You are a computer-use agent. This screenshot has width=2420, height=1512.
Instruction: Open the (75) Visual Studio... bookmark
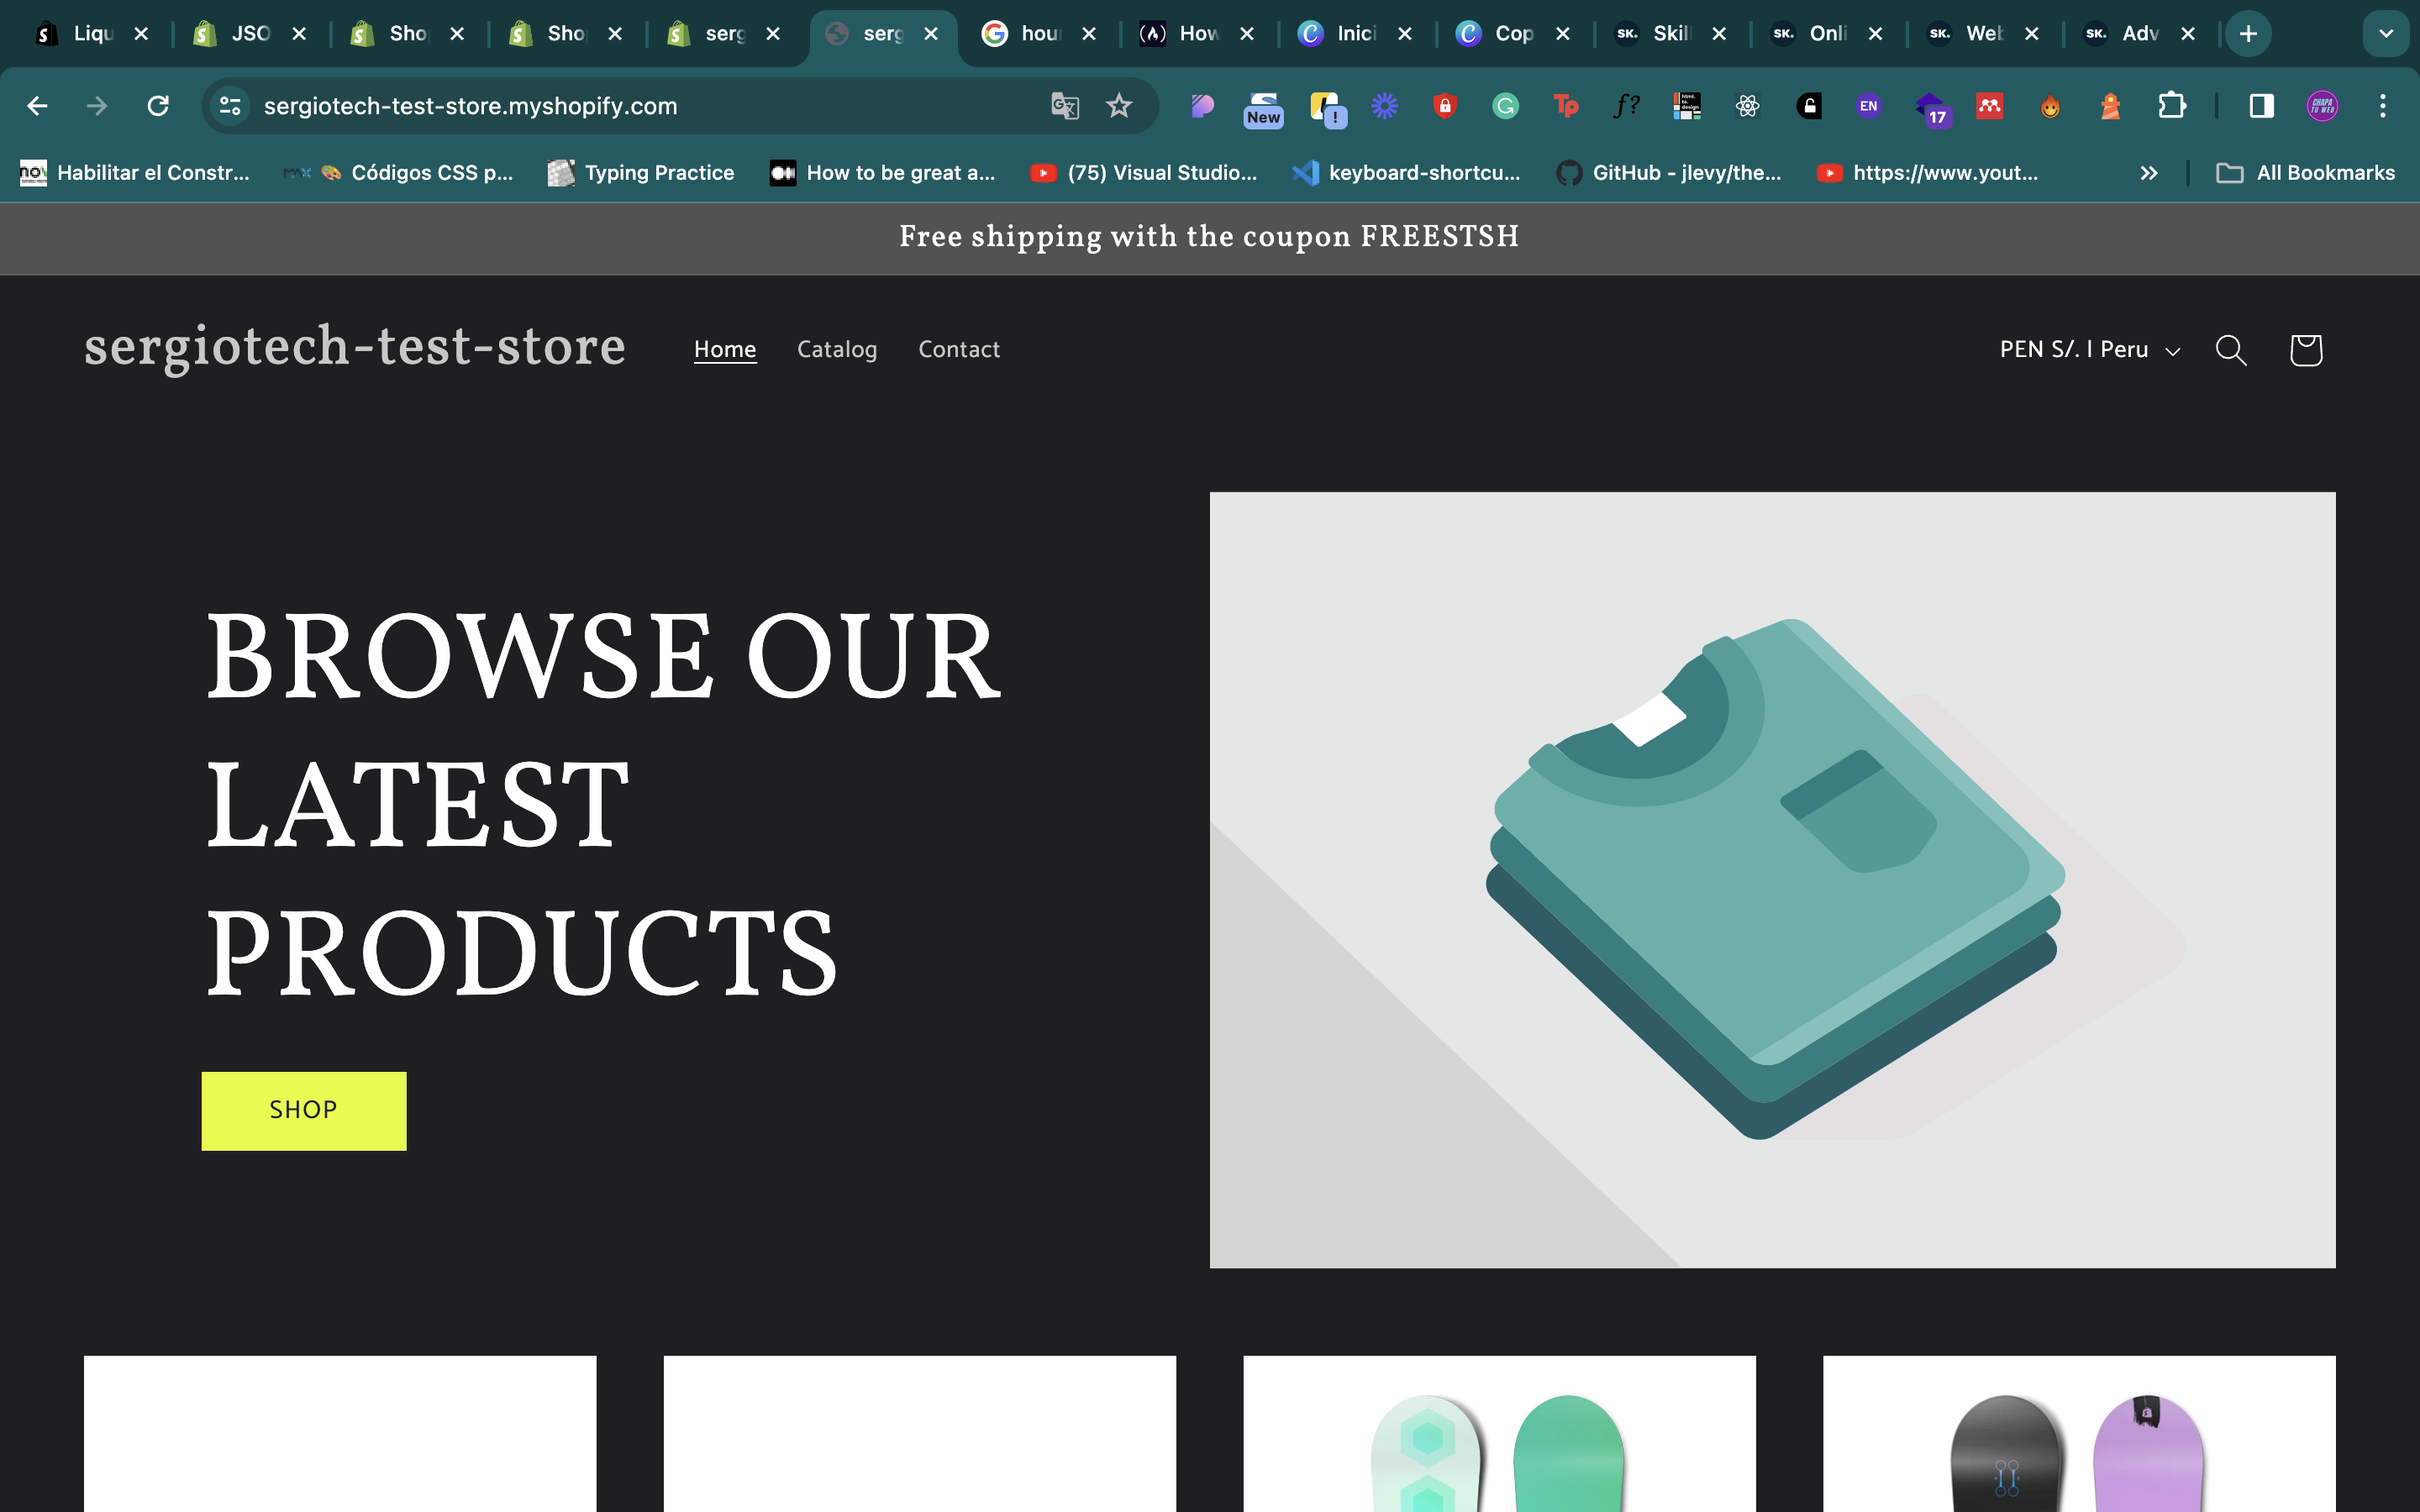(x=1144, y=173)
